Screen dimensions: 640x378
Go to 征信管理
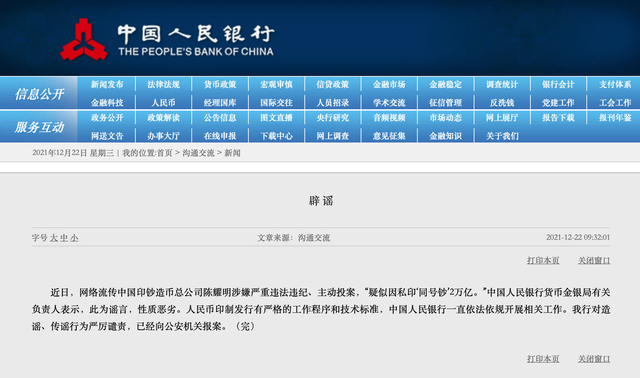click(445, 102)
